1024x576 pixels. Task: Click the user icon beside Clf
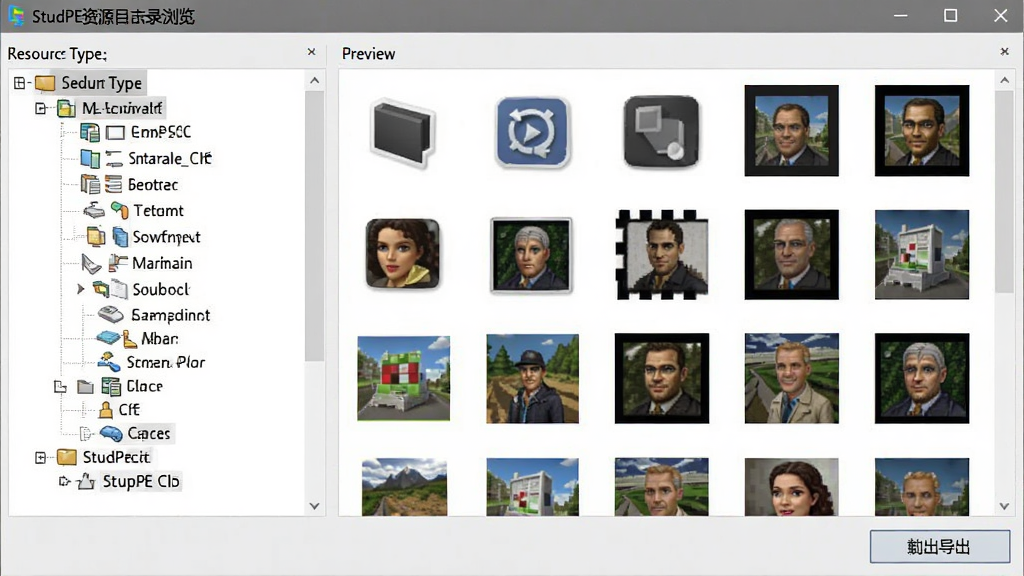106,410
